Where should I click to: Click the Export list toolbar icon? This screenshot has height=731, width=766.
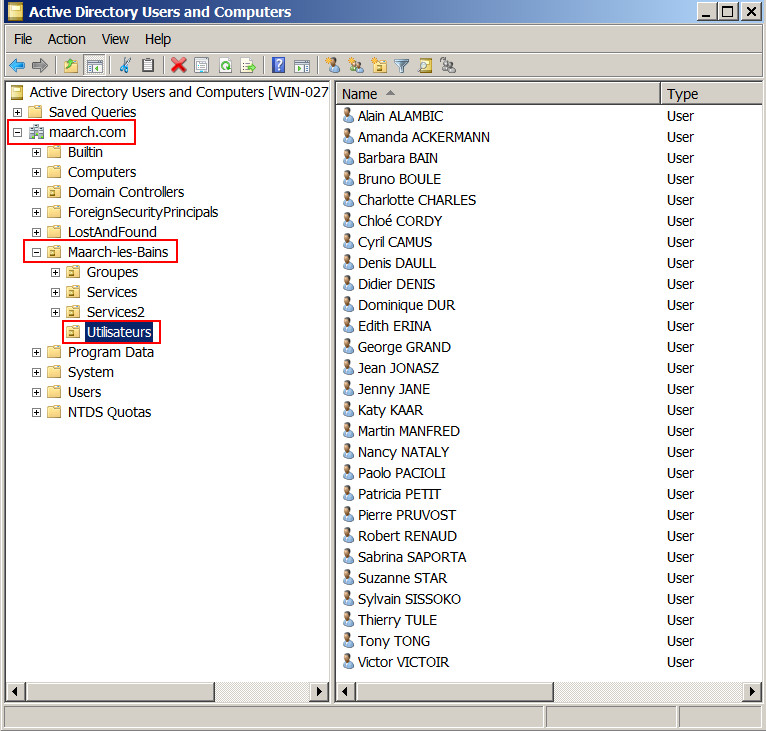[248, 66]
